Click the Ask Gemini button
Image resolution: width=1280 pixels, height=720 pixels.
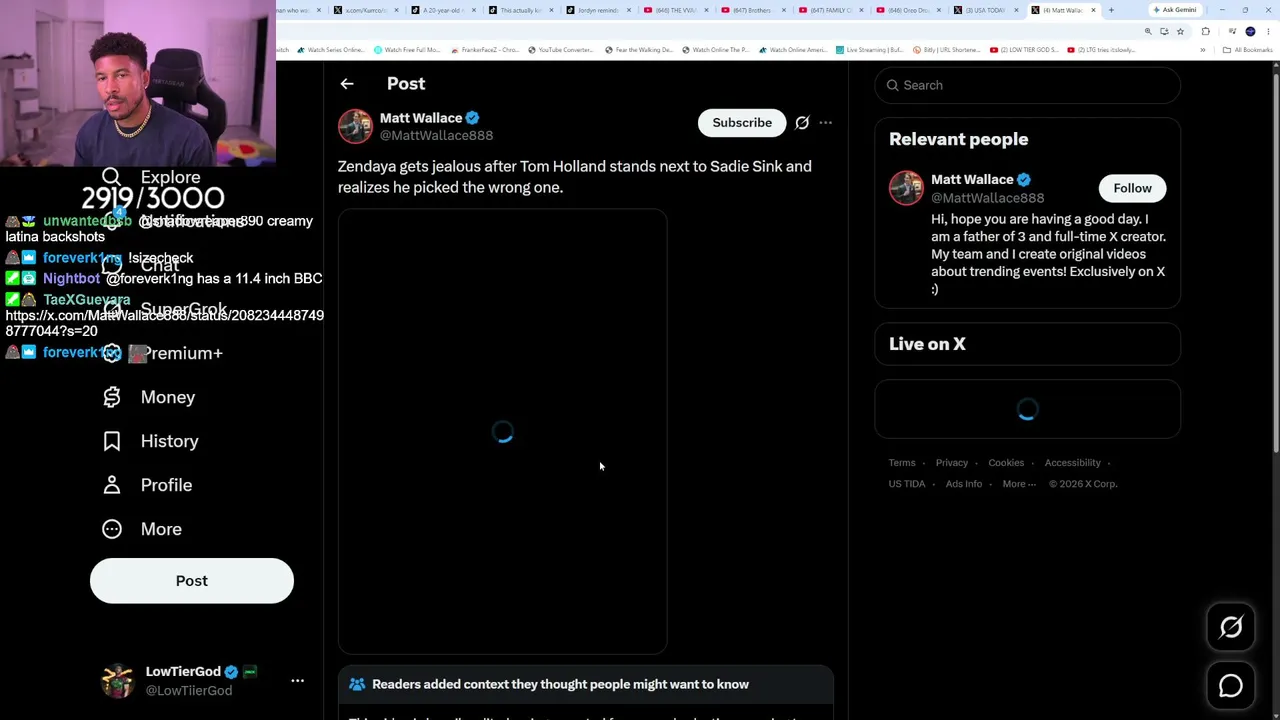click(x=1174, y=10)
